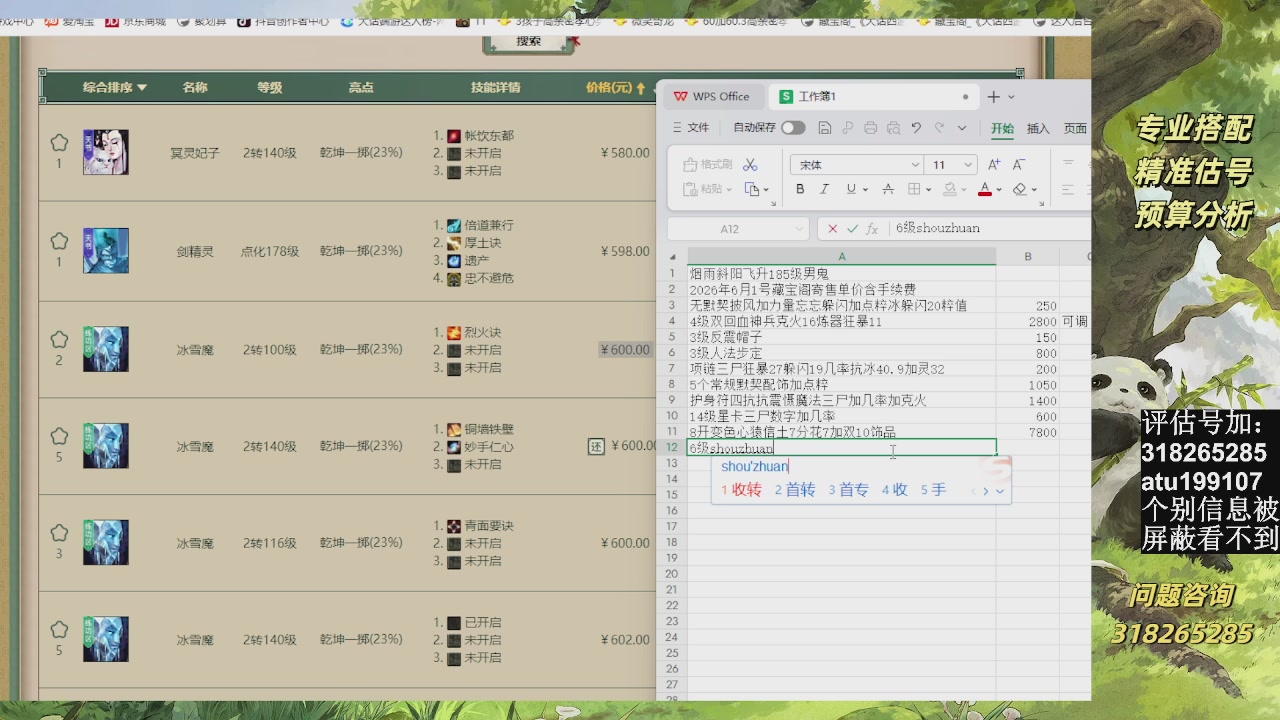Screen dimensions: 1280x720
Task: Click bargain (还) icon beside ¥600.00 price
Action: [596, 446]
